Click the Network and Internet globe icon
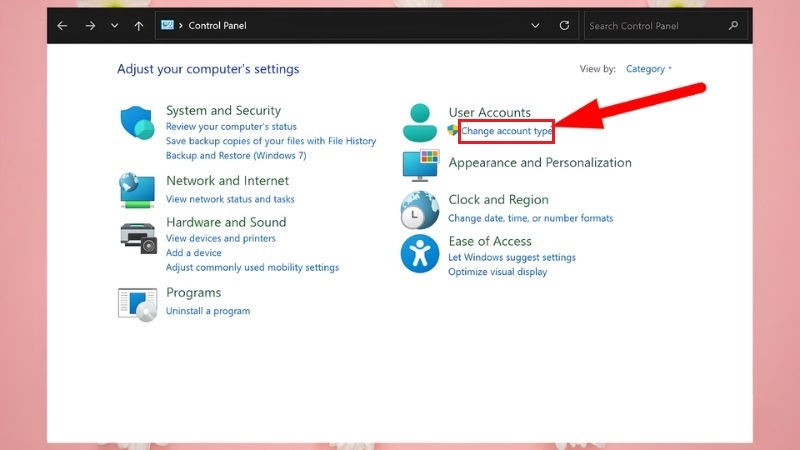Viewport: 800px width, 450px height. pos(137,190)
